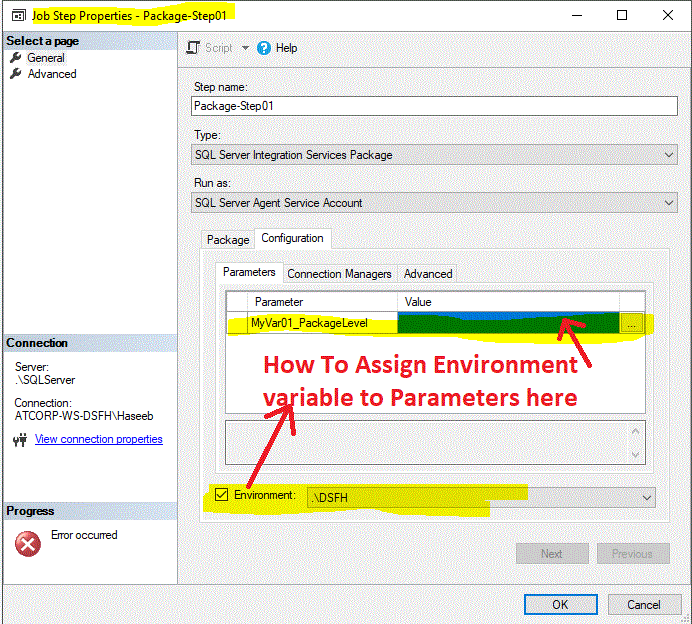Image resolution: width=692 pixels, height=624 pixels.
Task: Switch to the inner Advanced tab
Action: point(428,274)
